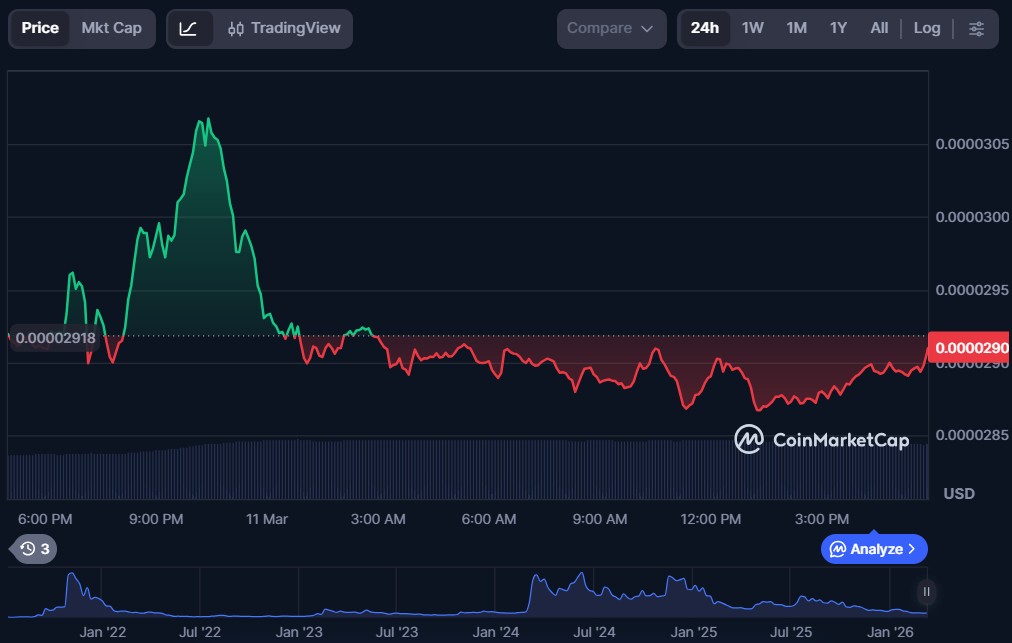Switch to line chart view icon
1012x643 pixels.
coord(189,28)
